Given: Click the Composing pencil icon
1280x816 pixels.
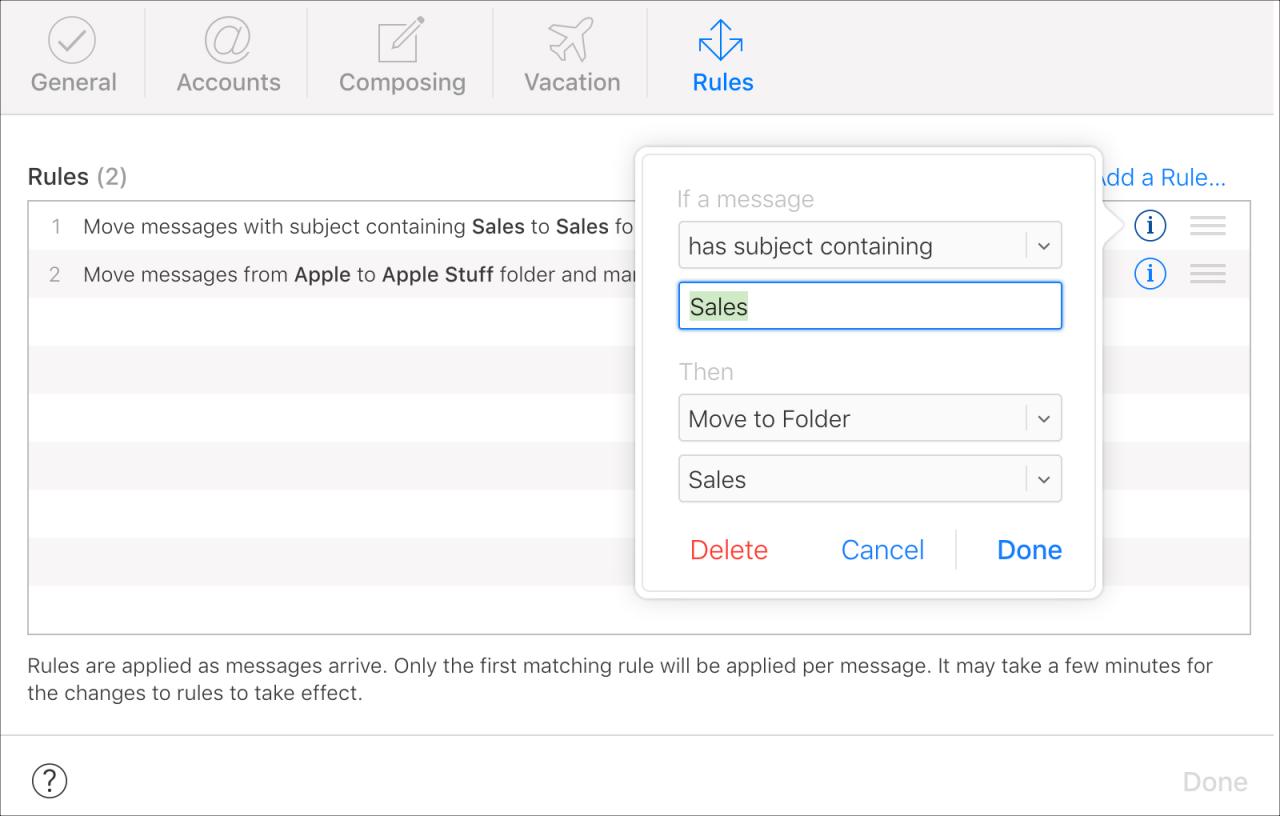Looking at the screenshot, I should (401, 40).
